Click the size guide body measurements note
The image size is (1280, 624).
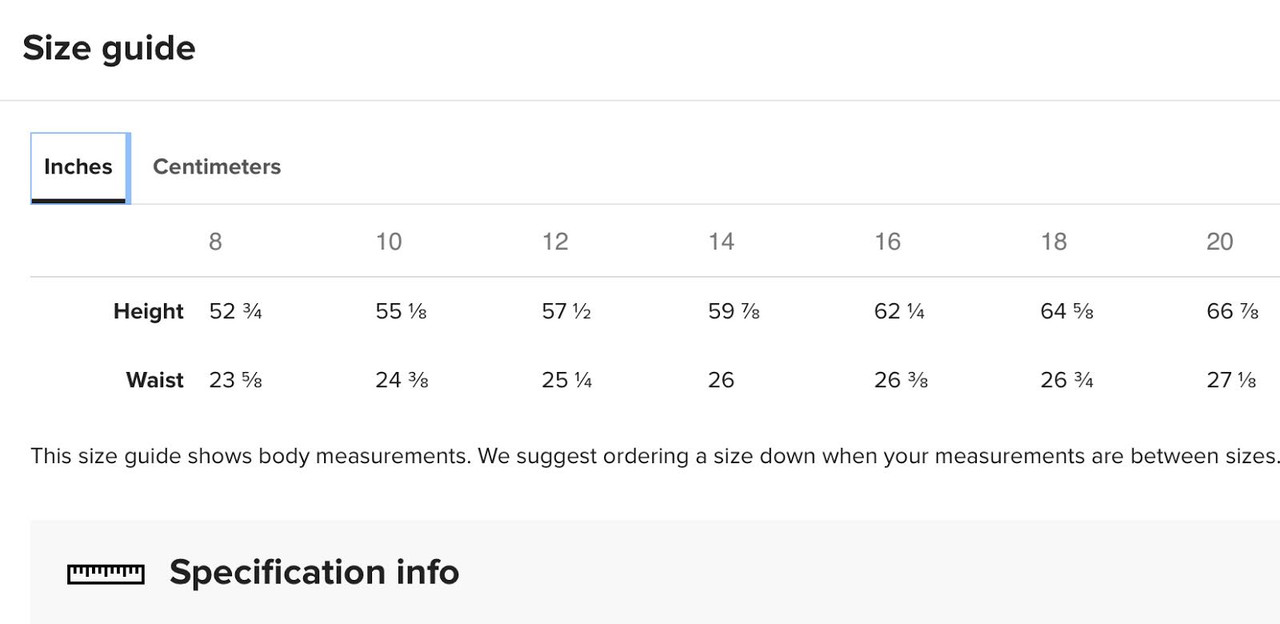[655, 456]
